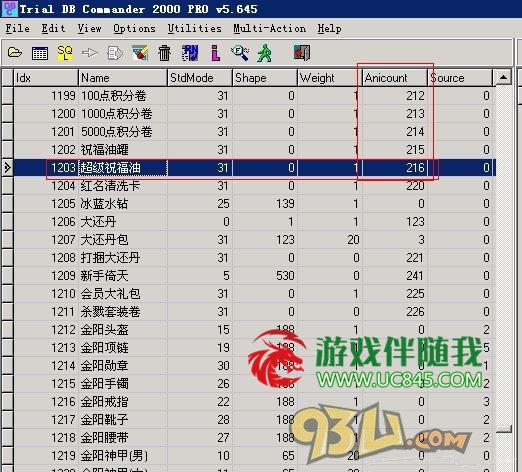Click the filter table toolbar icon
Viewport: 522px width, 472px height.
140,53
